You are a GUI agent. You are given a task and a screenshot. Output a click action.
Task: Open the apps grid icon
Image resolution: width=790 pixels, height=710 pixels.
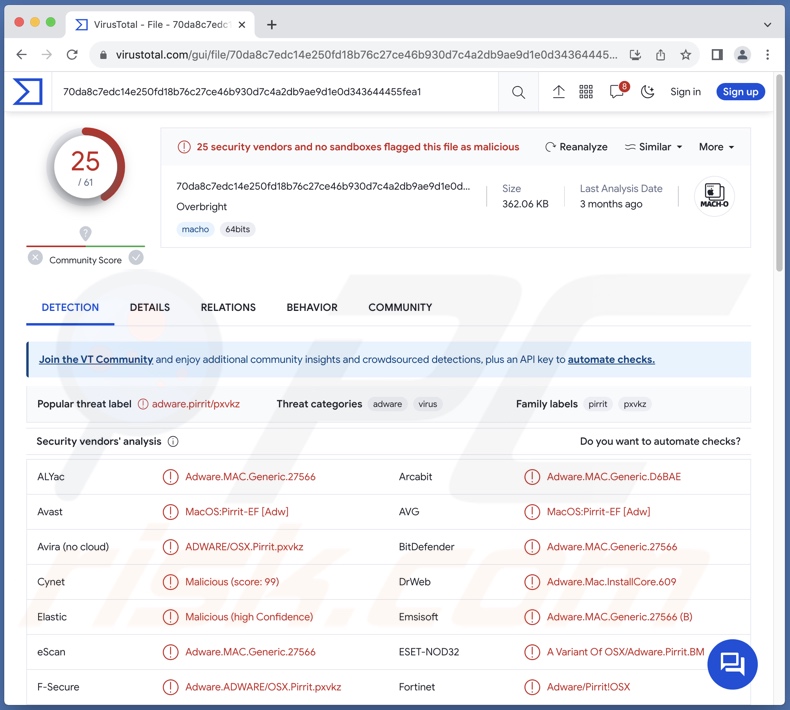tap(585, 92)
